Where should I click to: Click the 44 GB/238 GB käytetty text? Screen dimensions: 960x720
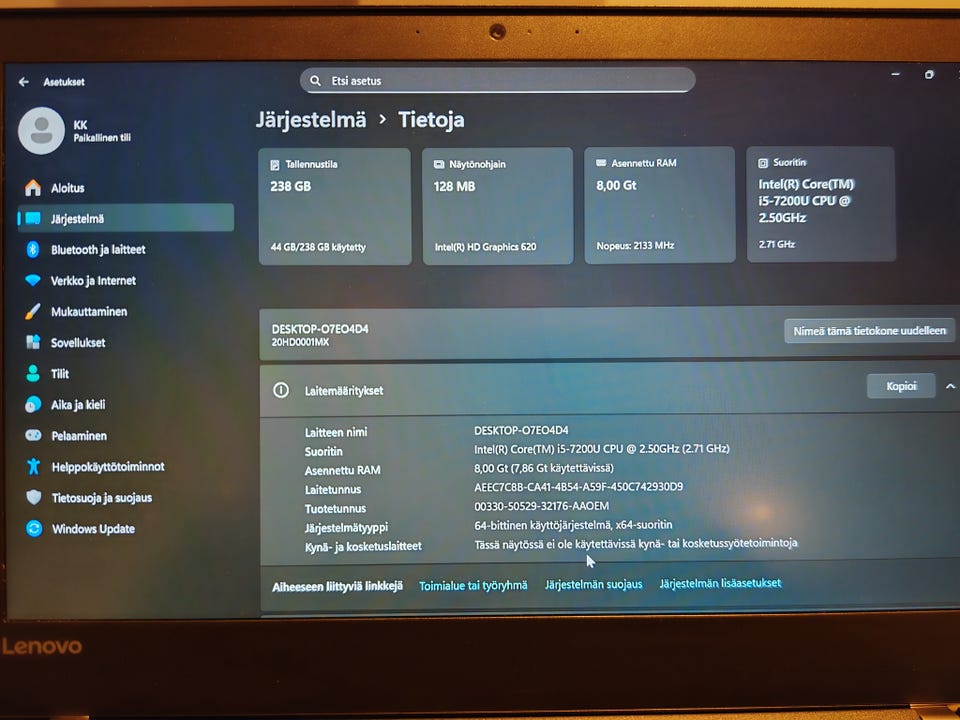pos(318,247)
